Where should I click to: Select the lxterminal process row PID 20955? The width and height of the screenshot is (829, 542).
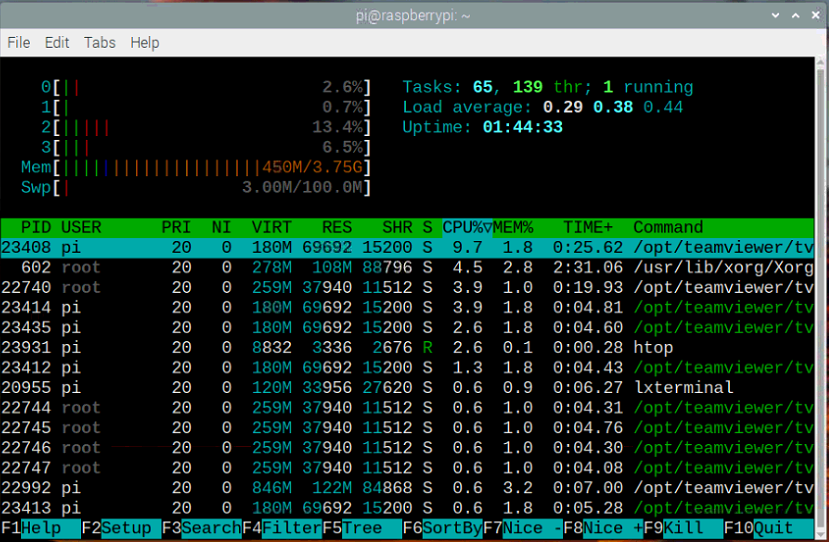click(407, 388)
